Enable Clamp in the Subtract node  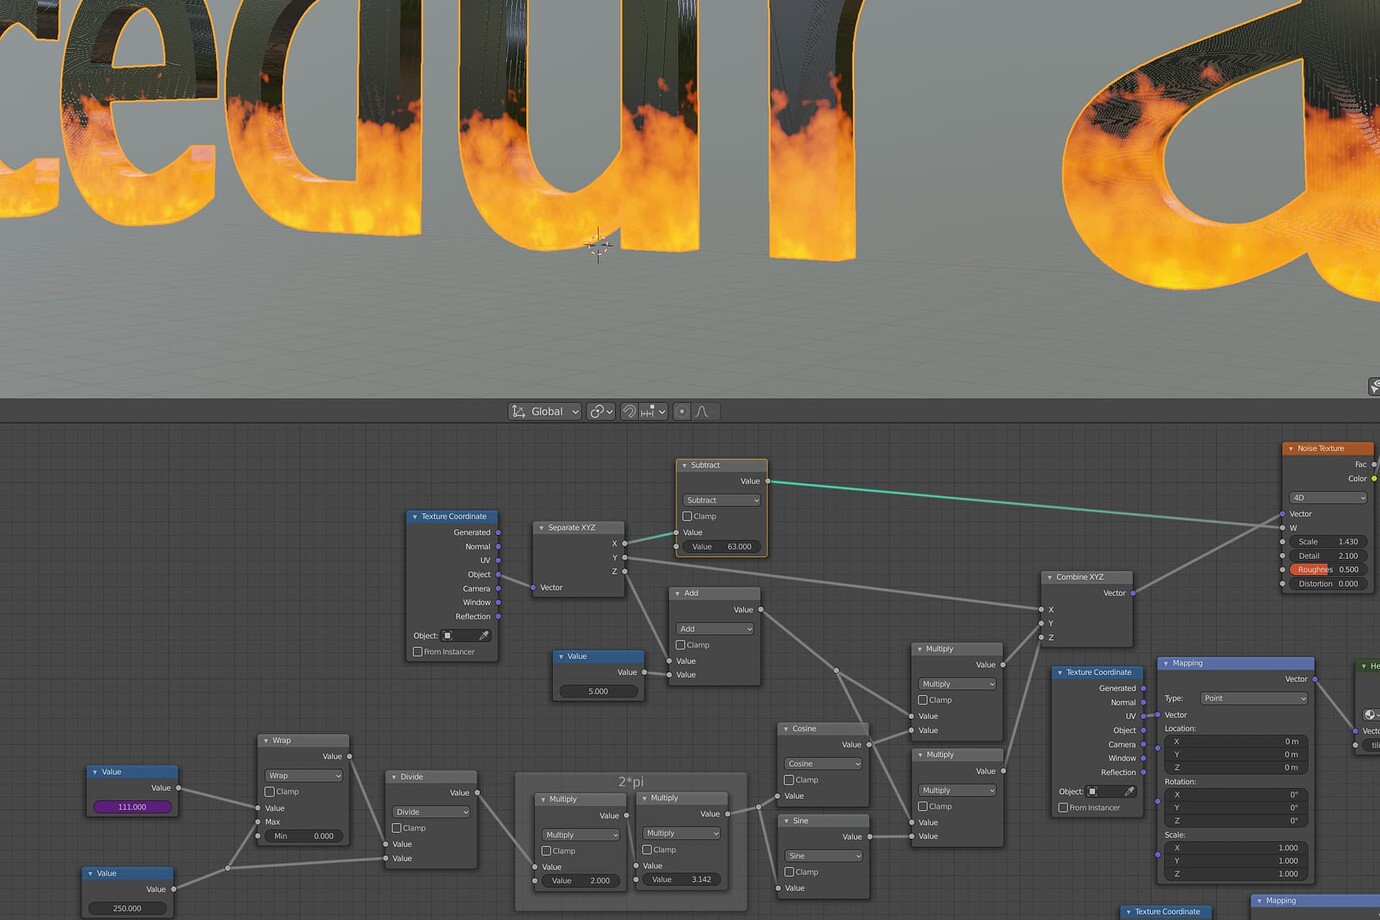687,516
